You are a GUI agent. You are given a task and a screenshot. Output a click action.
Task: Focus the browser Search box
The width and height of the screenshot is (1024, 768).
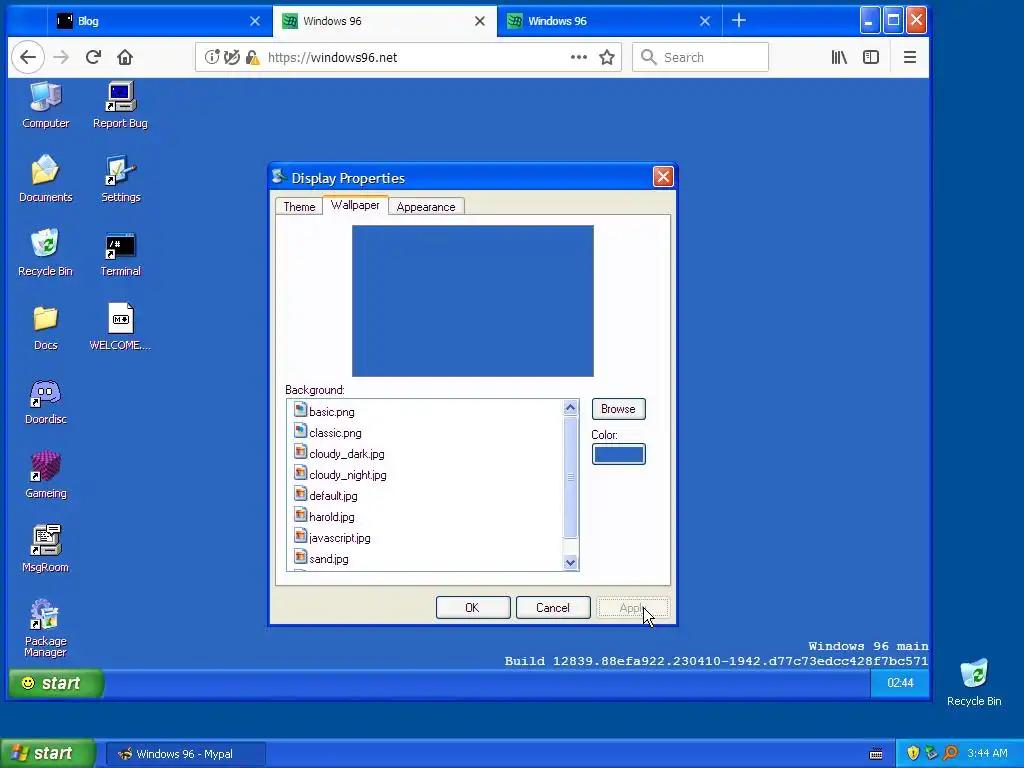pos(700,57)
